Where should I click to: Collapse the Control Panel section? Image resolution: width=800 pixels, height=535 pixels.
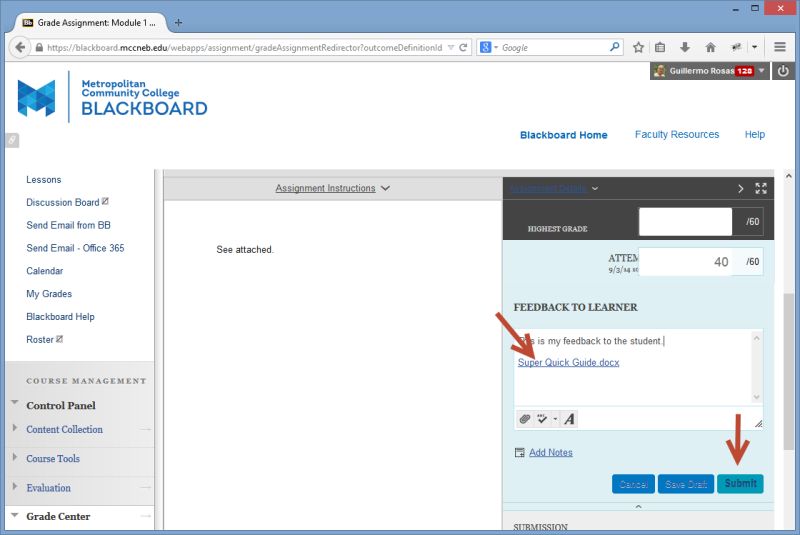15,402
